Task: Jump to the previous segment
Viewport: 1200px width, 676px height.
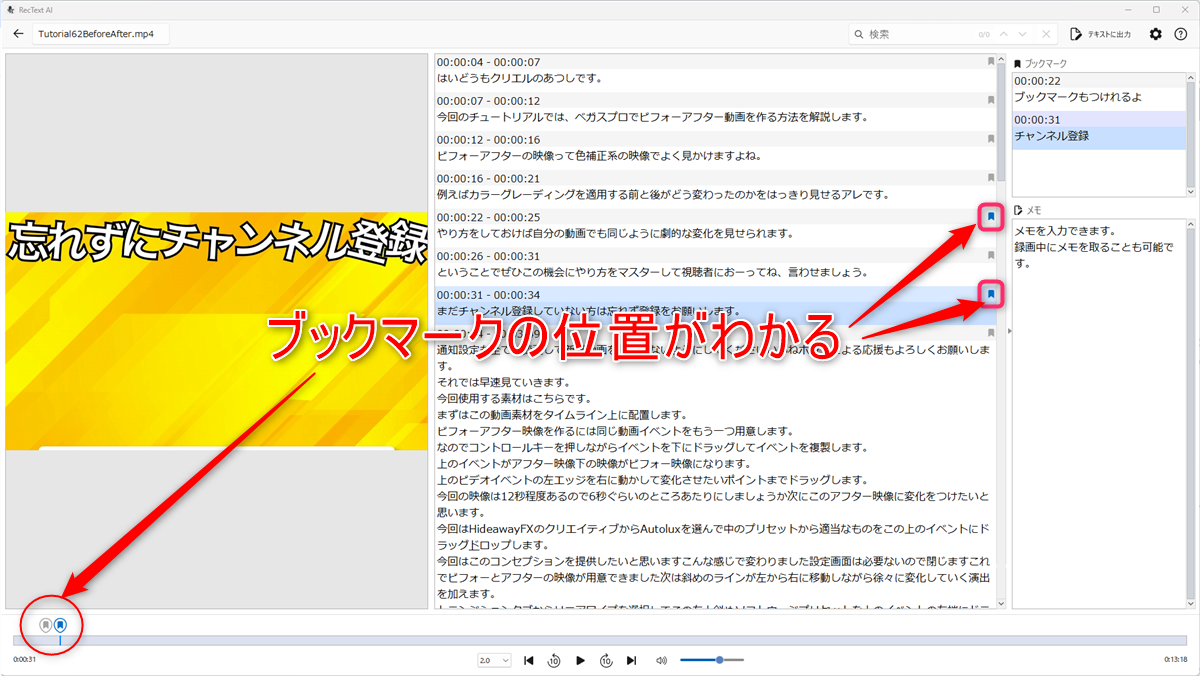Action: pyautogui.click(x=529, y=661)
